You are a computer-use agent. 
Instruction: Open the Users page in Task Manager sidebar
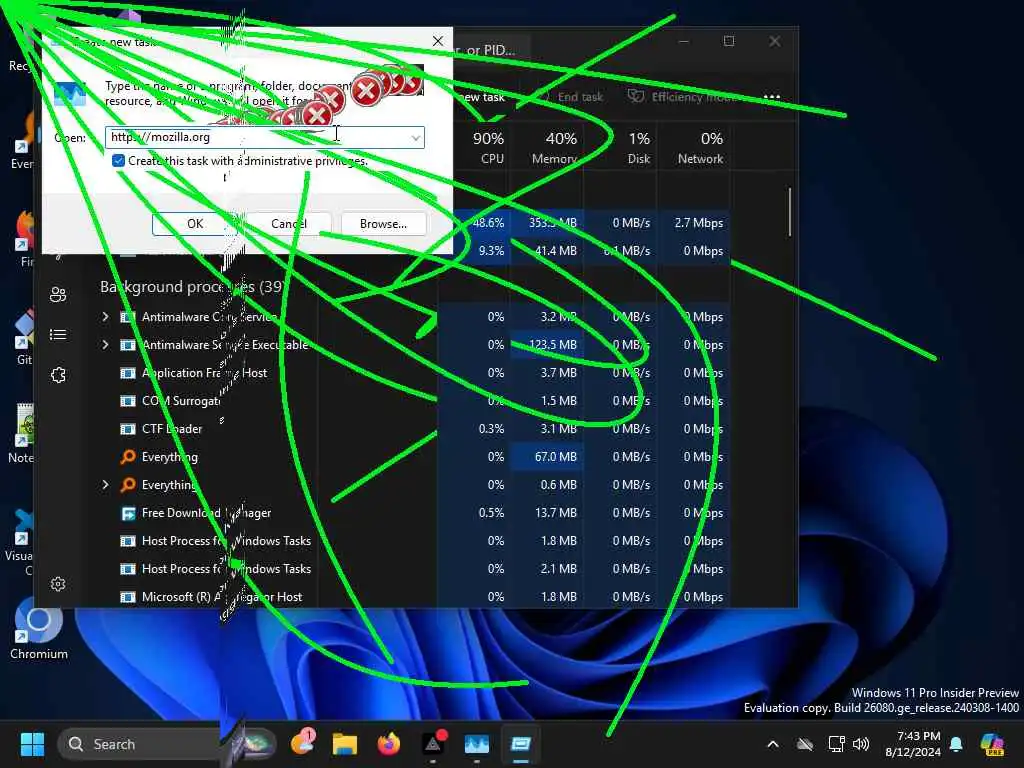click(58, 295)
